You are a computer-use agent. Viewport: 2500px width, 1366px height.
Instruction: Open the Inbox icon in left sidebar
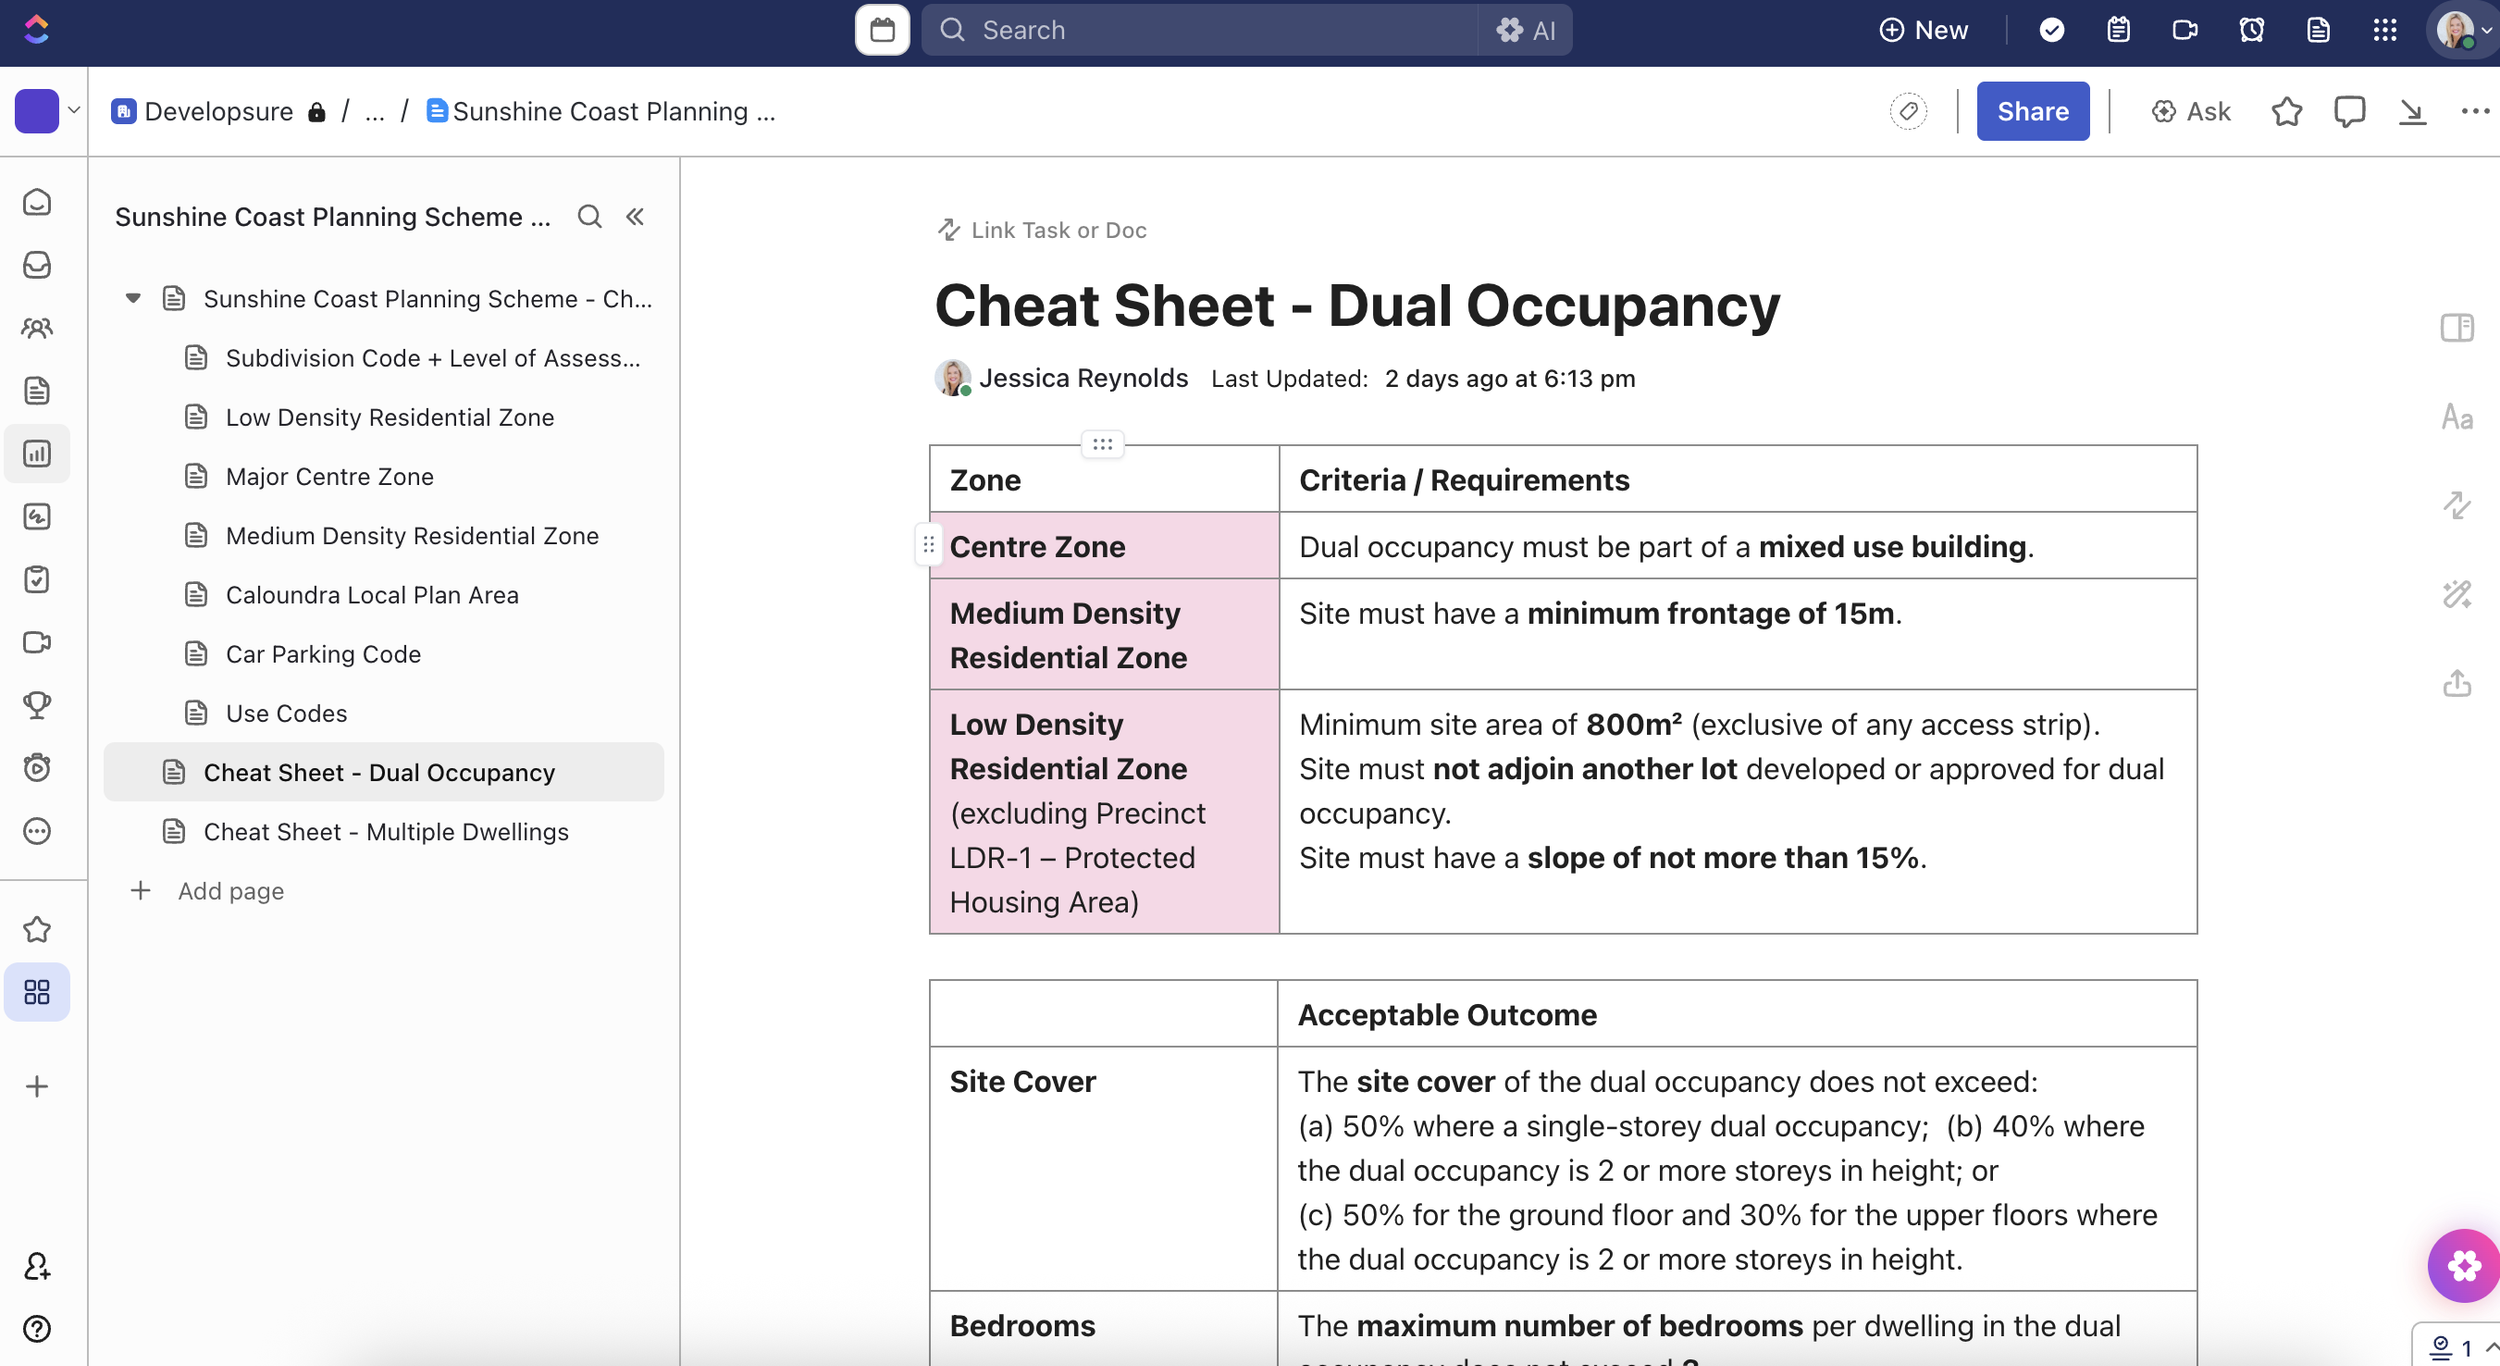tap(37, 265)
